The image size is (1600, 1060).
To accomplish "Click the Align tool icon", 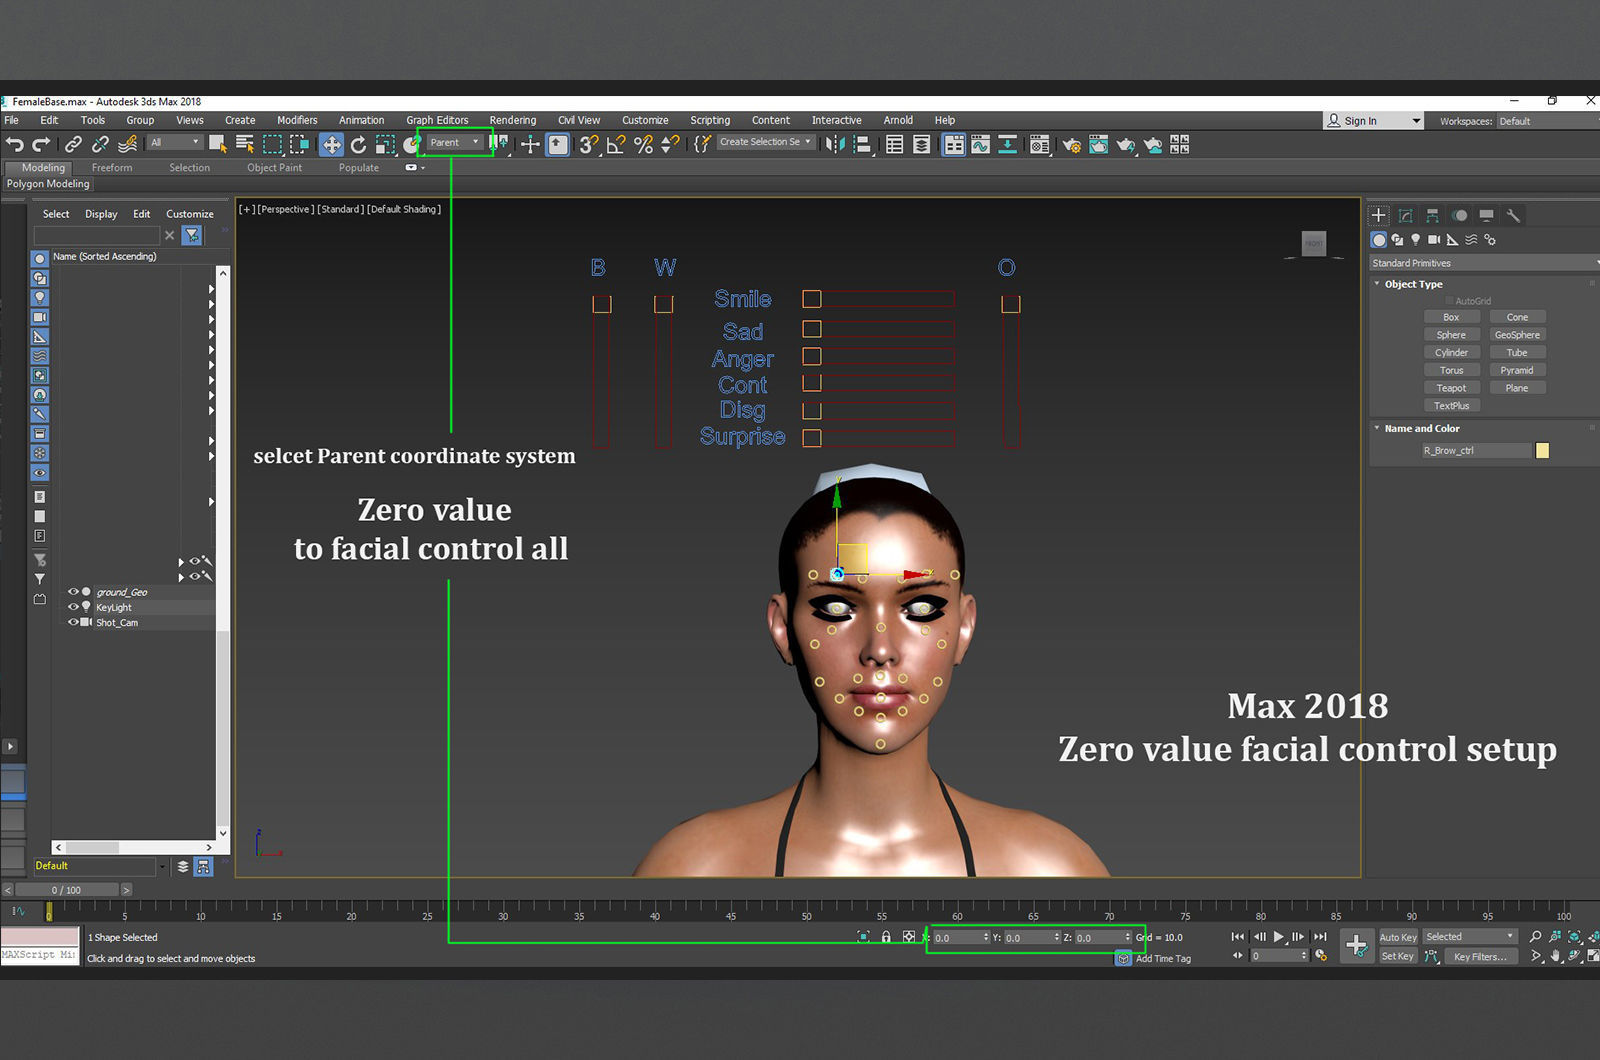I will click(862, 144).
